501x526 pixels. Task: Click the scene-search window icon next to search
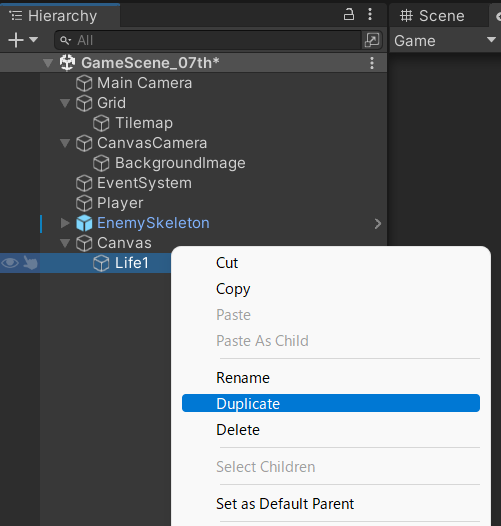(372, 40)
